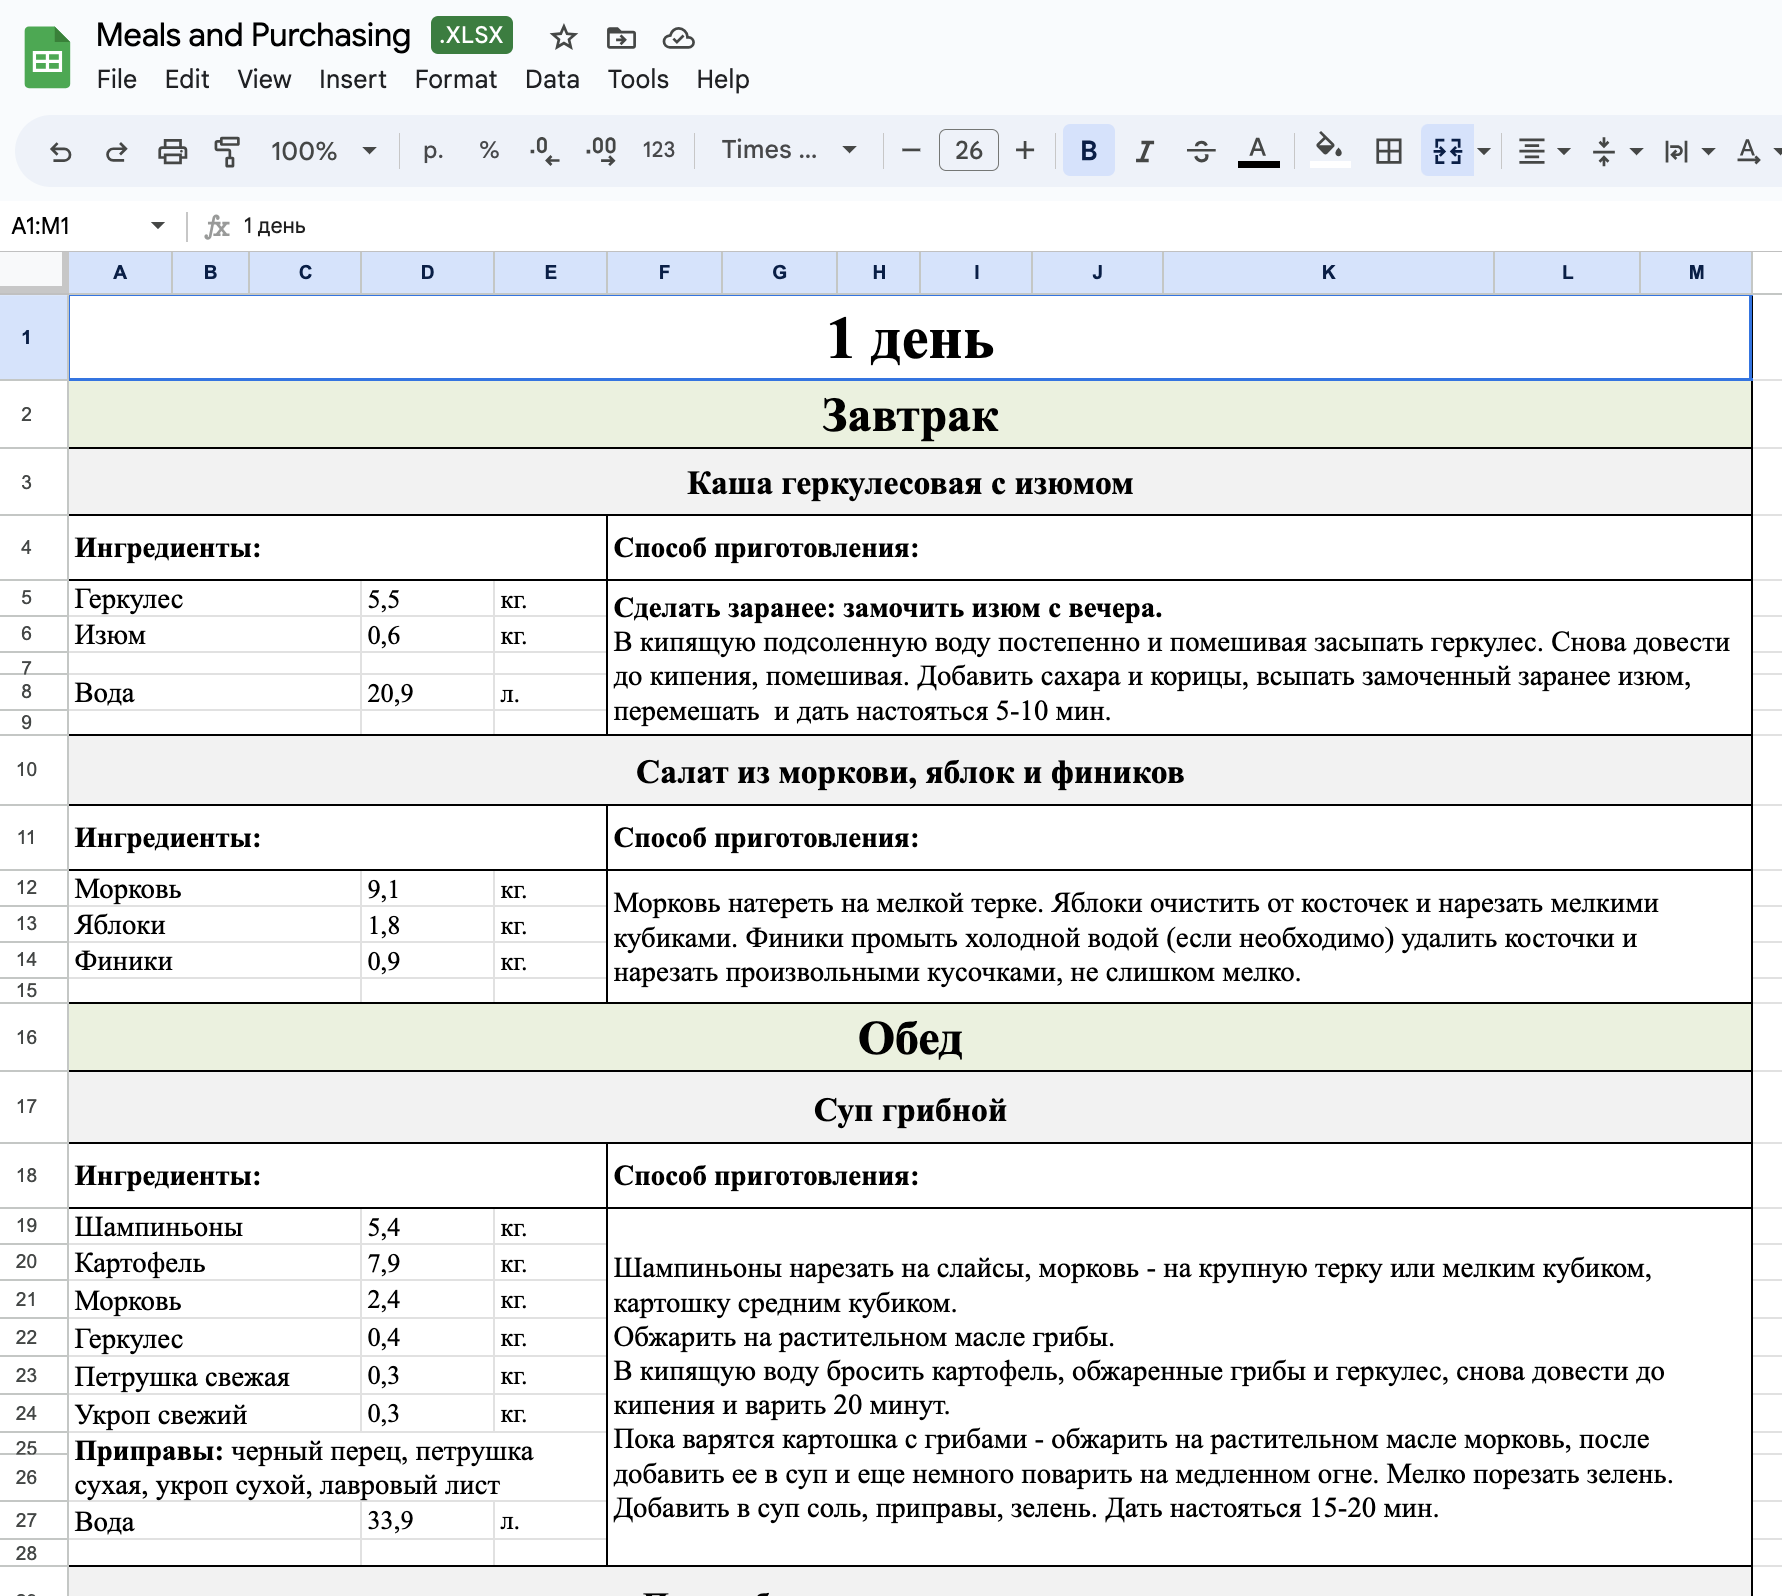1782x1596 pixels.
Task: Check cloud save status icon
Action: tap(678, 38)
